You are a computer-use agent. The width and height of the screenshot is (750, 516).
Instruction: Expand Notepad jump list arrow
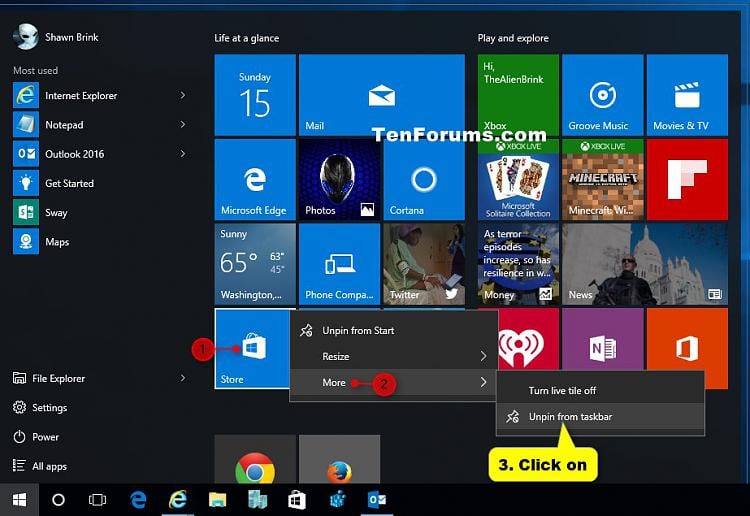(x=183, y=125)
